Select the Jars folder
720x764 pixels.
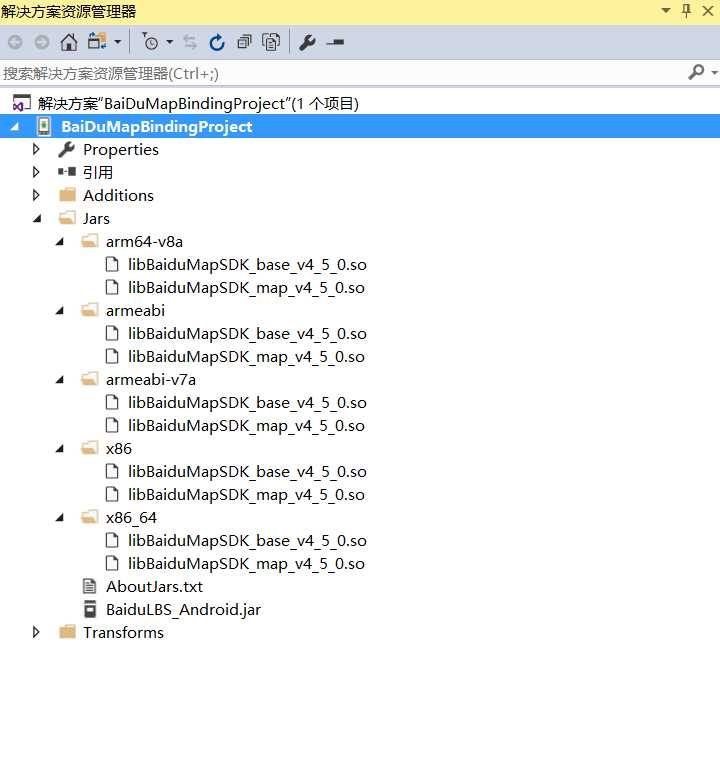point(96,218)
